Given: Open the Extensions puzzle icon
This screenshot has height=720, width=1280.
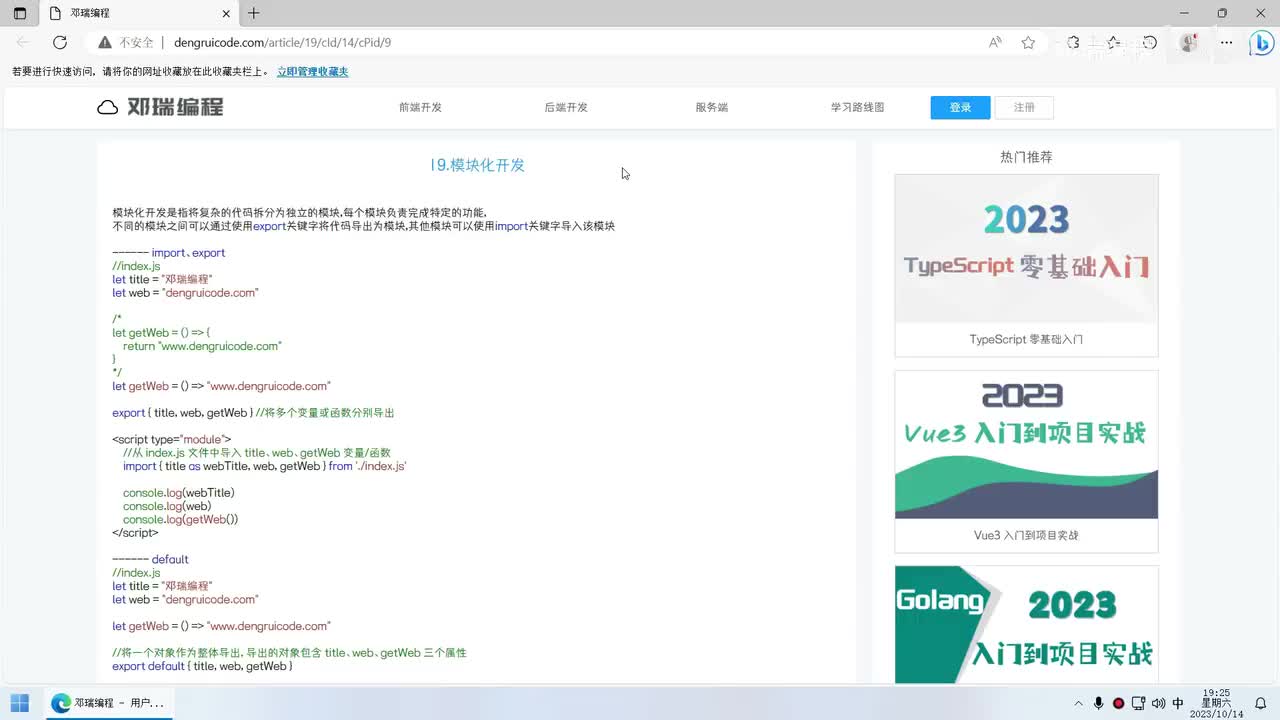Looking at the screenshot, I should click(x=1073, y=42).
